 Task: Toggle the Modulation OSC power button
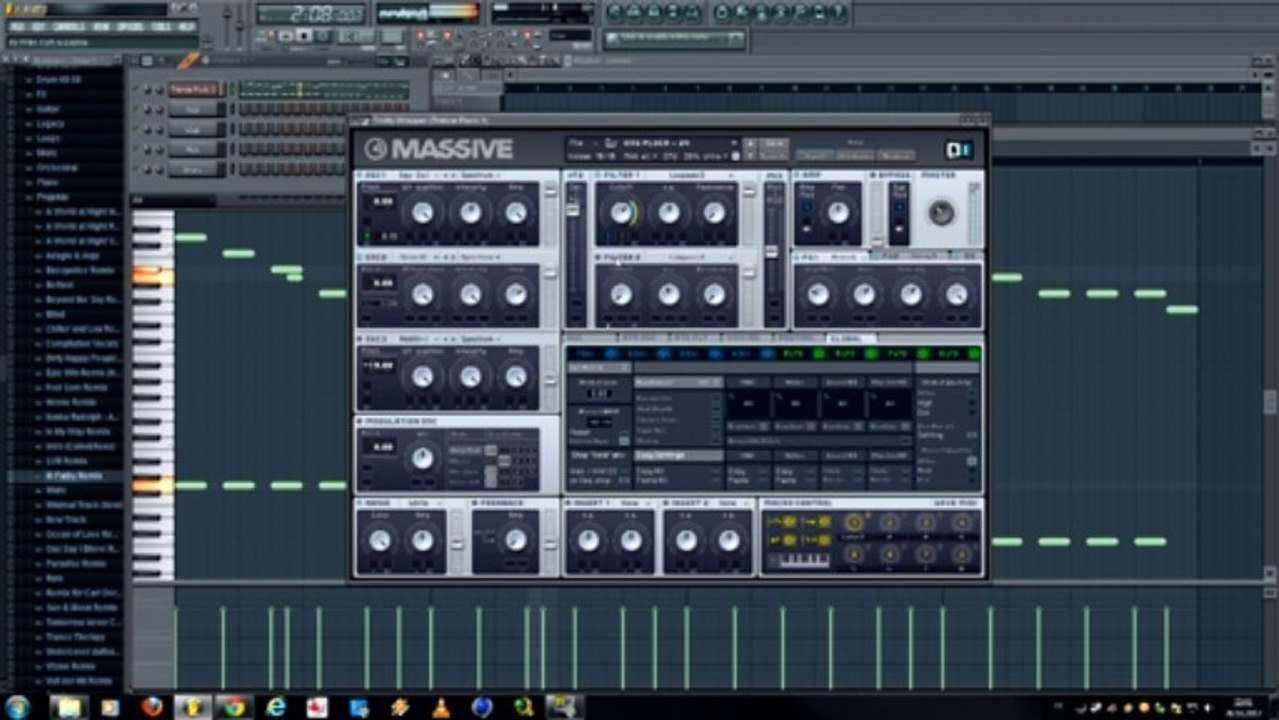(x=360, y=422)
